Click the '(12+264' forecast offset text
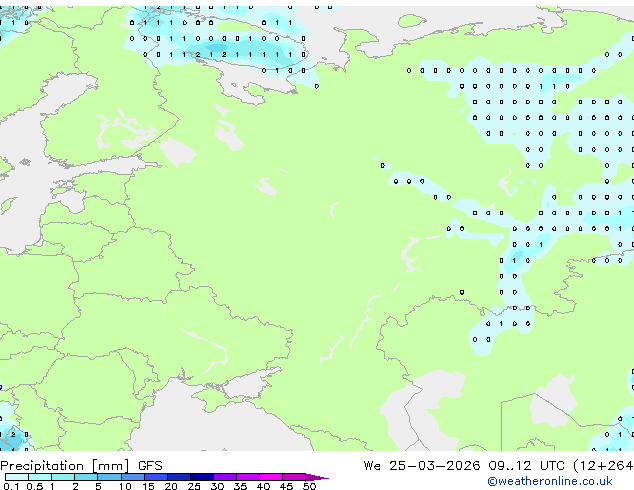Viewport: 634px width, 490px height. tap(603, 466)
